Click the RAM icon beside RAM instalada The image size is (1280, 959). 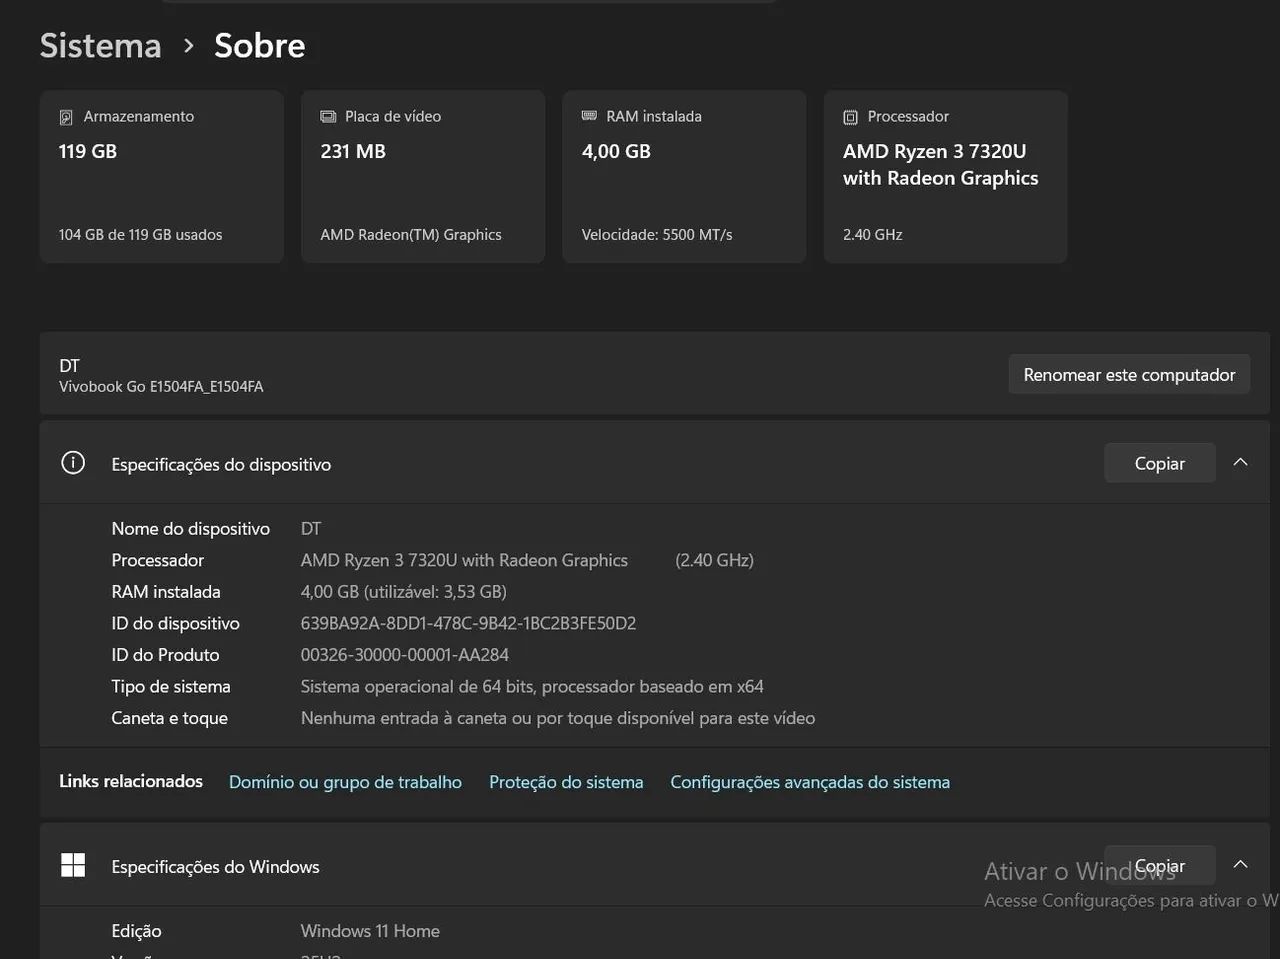click(x=589, y=116)
